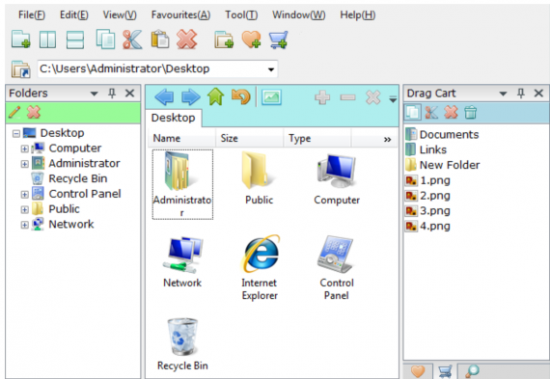Open the cart tab at bottom right
The image size is (550, 379).
[445, 371]
